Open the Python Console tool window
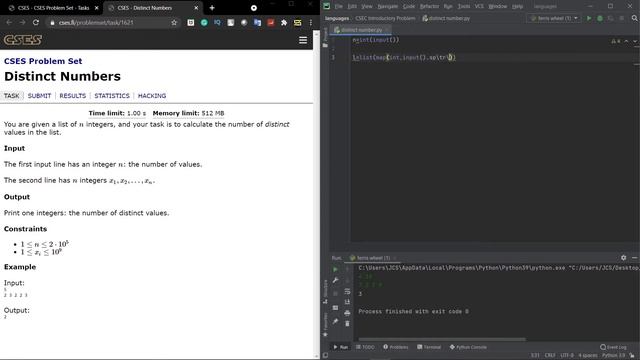 coord(468,347)
